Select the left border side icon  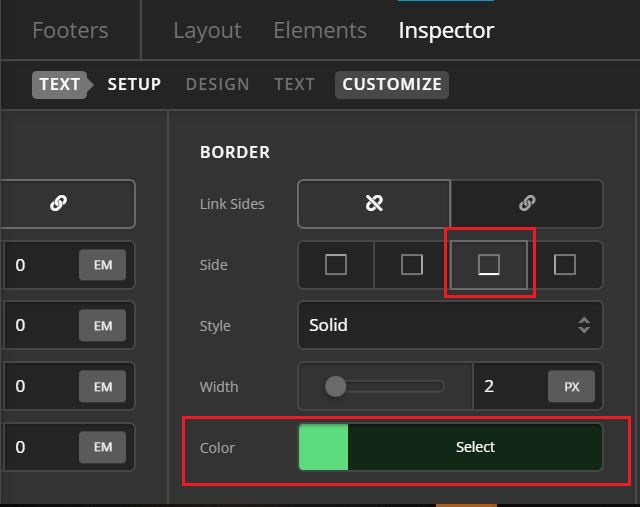point(565,265)
